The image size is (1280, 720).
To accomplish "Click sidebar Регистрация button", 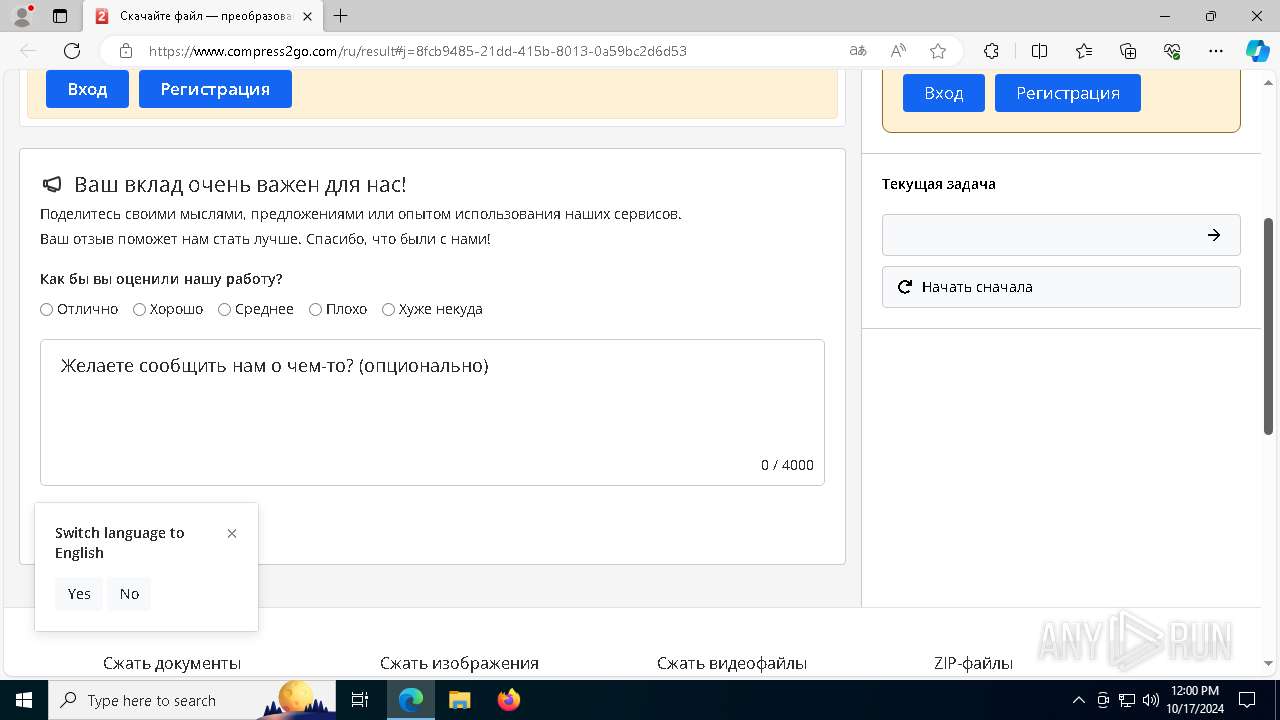I will coord(1068,93).
